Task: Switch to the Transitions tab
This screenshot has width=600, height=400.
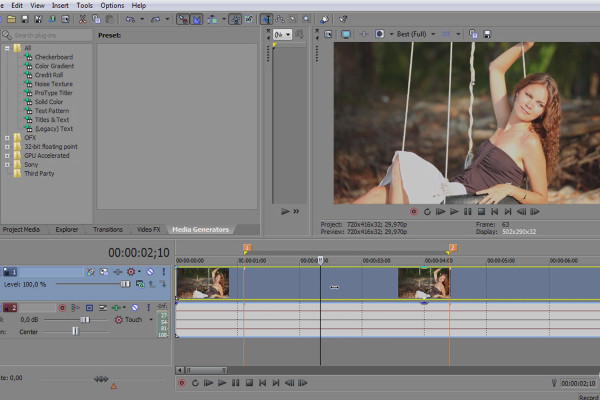Action: (x=108, y=230)
